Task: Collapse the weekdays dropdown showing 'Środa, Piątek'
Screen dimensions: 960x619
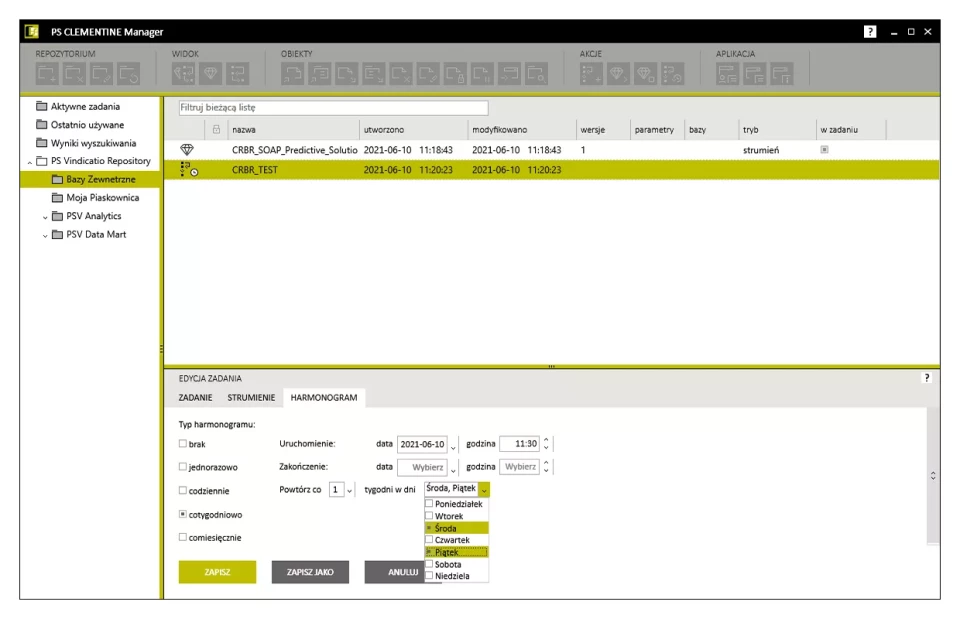Action: (484, 490)
